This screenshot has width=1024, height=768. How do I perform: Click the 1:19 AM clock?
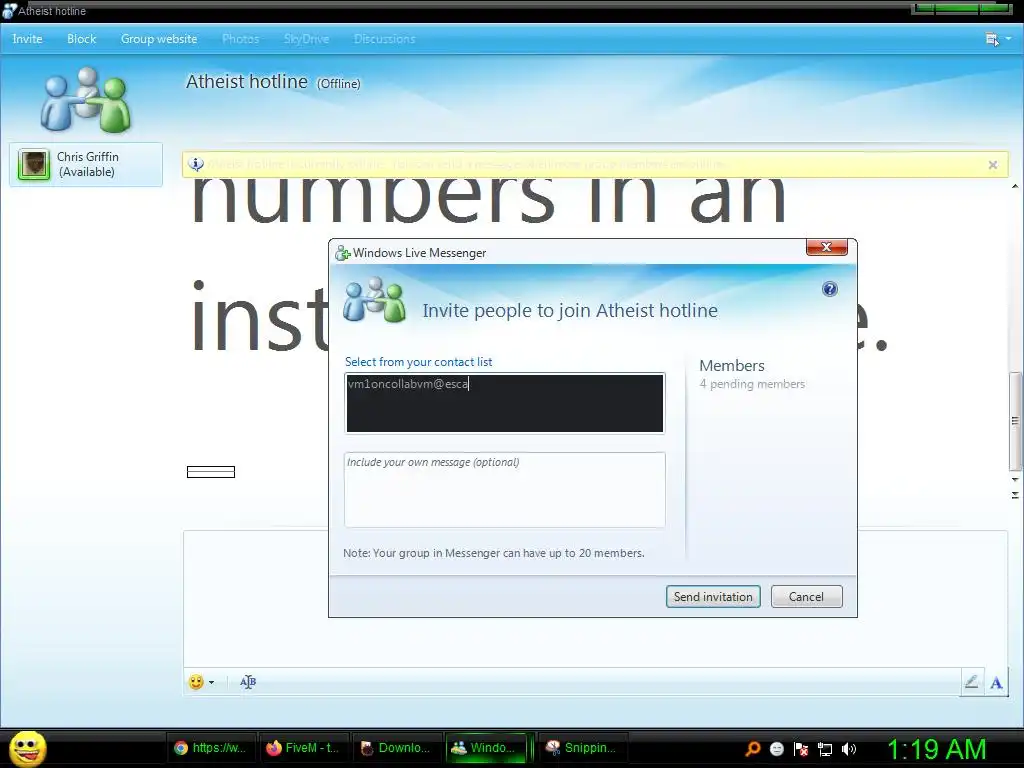point(937,749)
